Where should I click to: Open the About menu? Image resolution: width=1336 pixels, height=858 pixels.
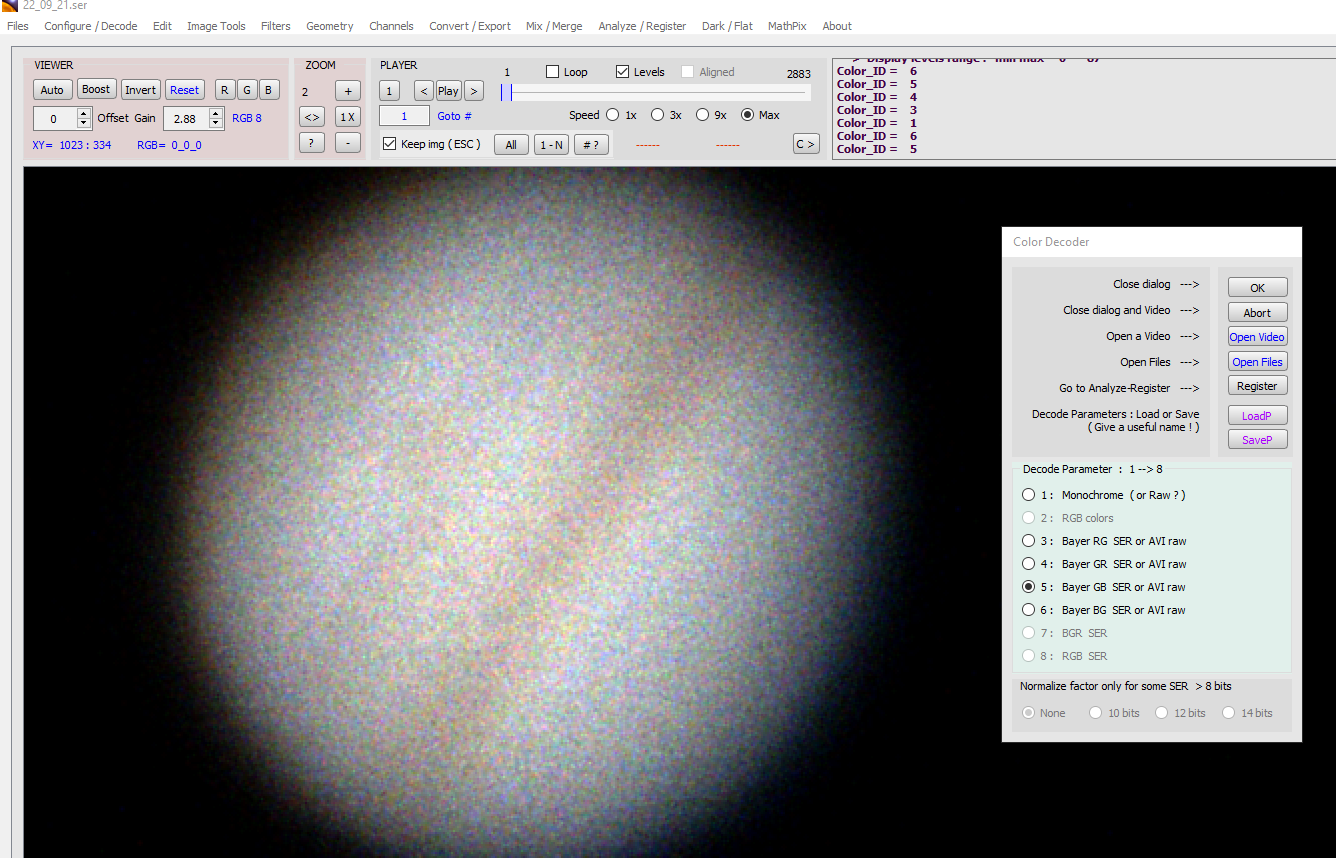(x=837, y=26)
